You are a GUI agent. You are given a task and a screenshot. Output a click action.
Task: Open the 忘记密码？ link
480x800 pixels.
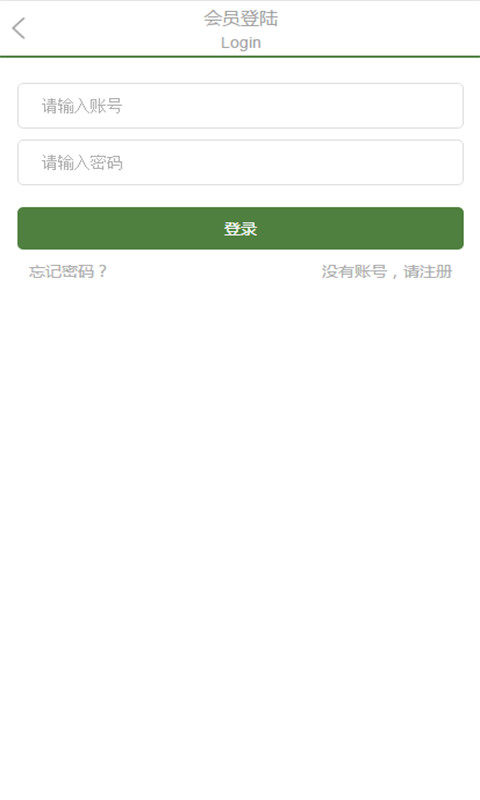(68, 271)
